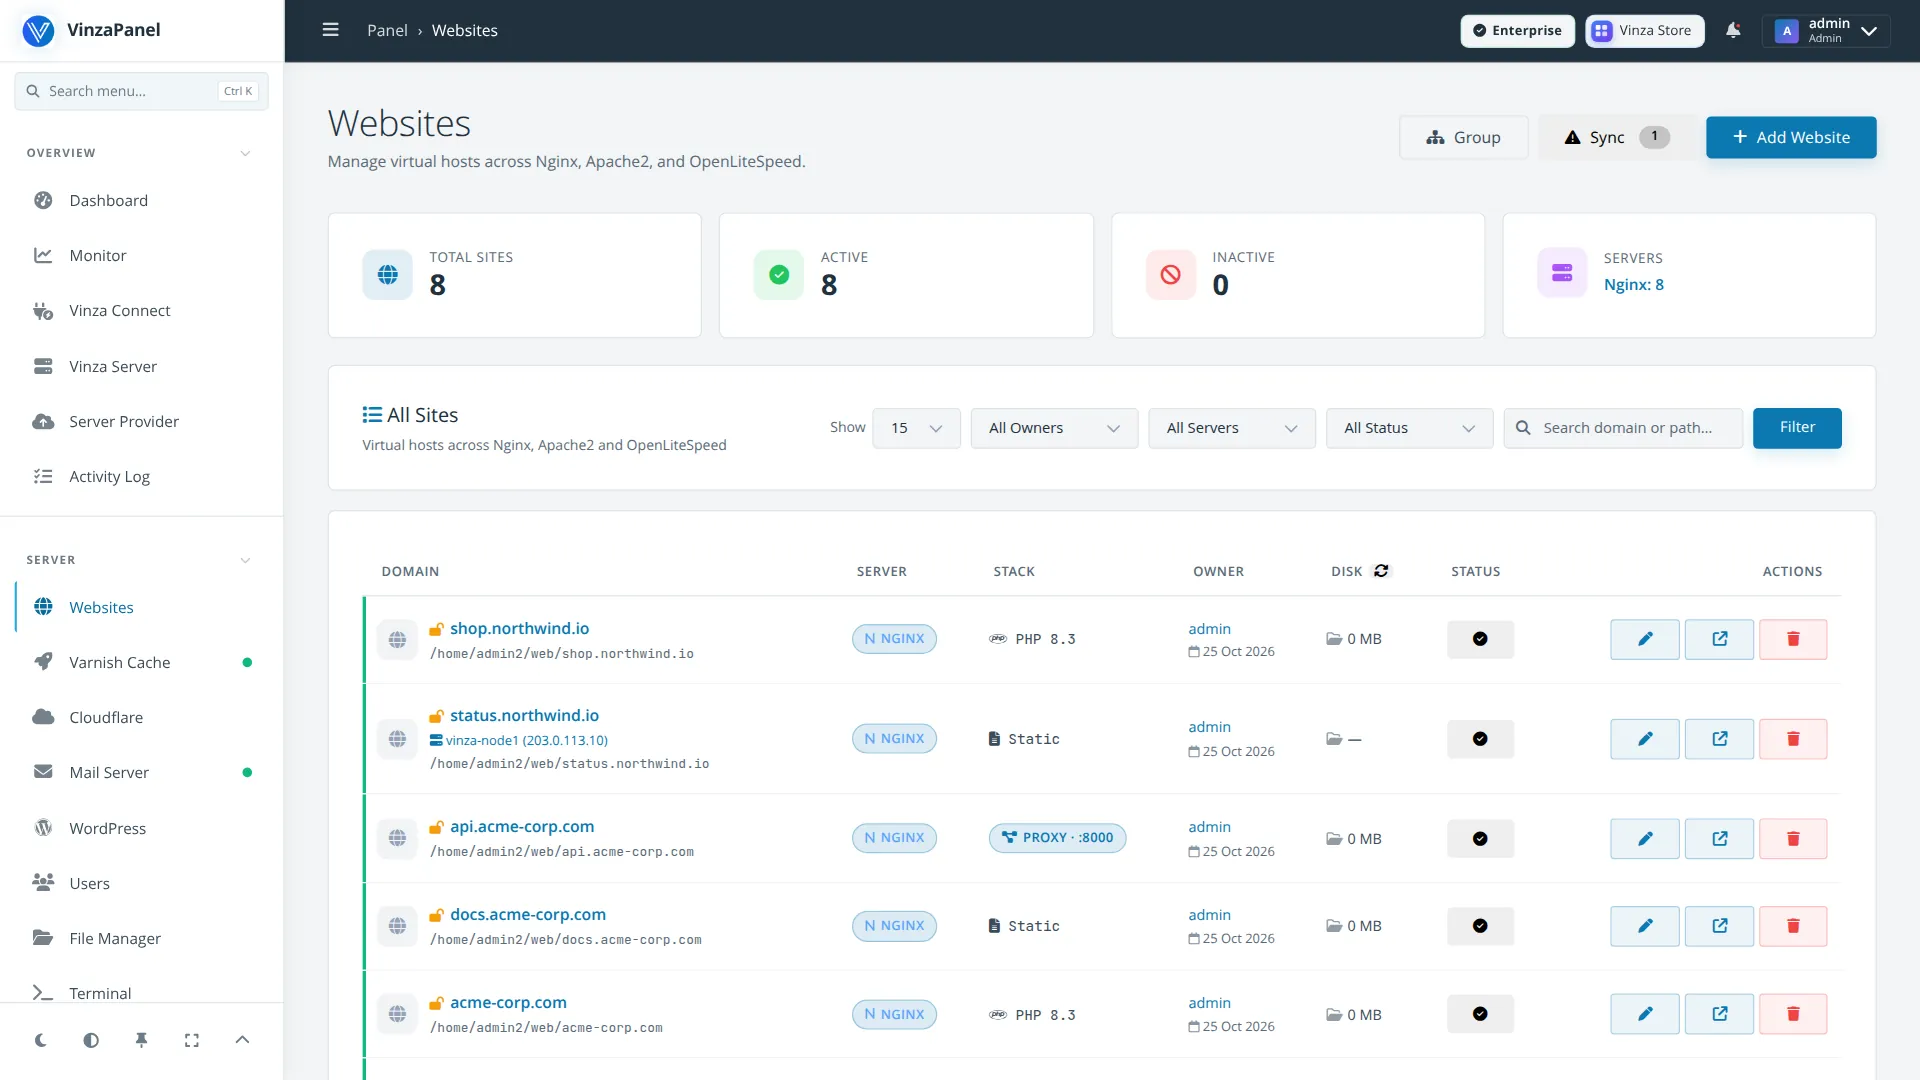This screenshot has height=1080, width=1920.
Task: Delete shop.northwind.io with trash icon
Action: (x=1793, y=639)
